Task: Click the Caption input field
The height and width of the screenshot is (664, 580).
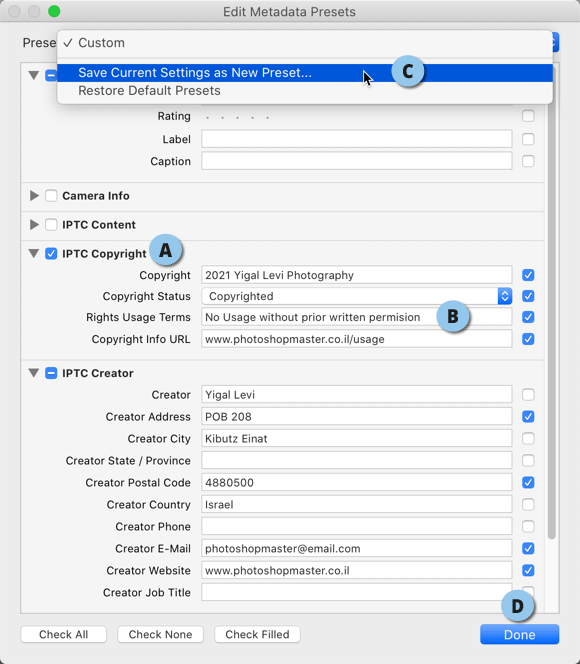Action: 357,161
